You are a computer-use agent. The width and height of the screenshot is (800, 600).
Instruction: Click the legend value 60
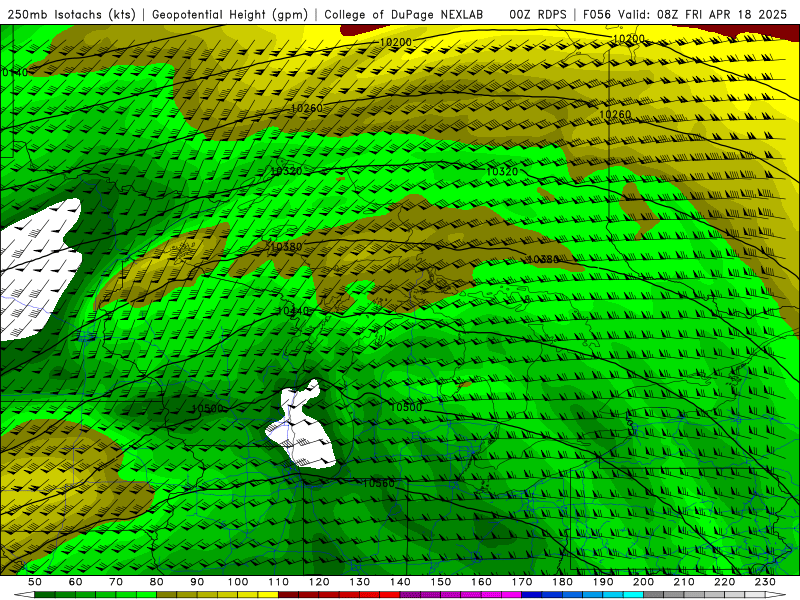pos(76,582)
